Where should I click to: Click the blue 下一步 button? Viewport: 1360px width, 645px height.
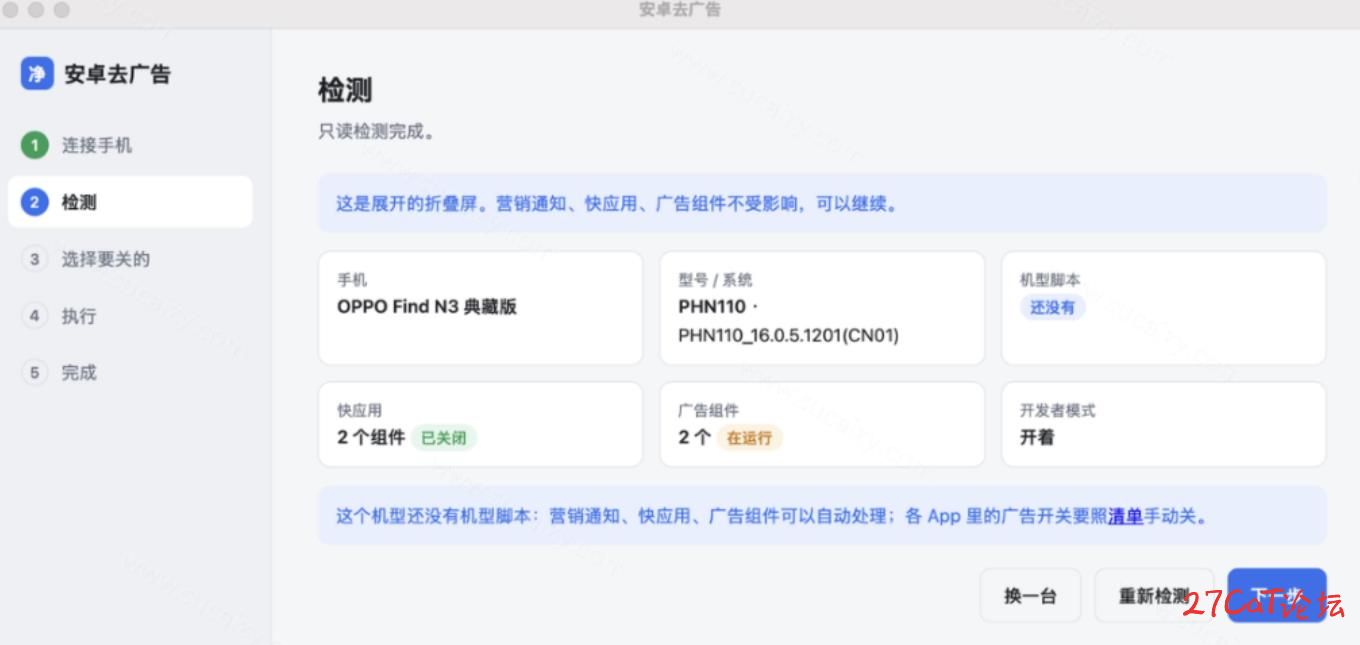click(1277, 596)
